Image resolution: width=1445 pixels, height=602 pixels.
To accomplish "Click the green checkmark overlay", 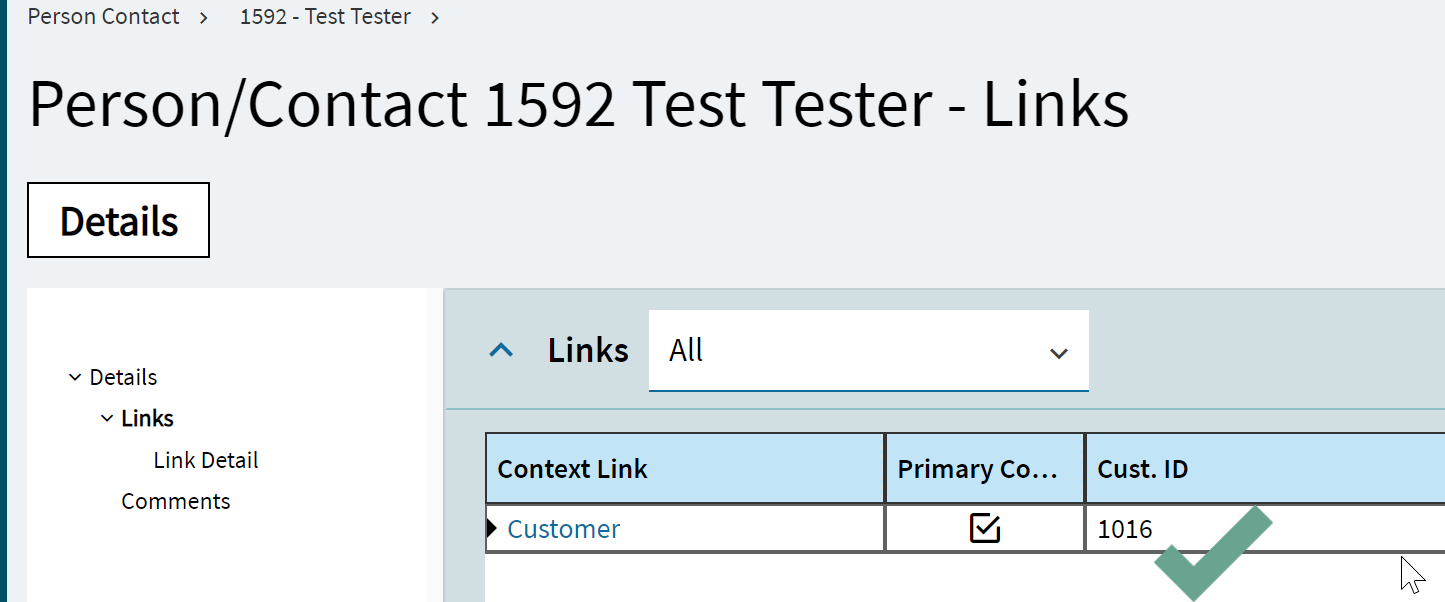I will coord(1213,553).
